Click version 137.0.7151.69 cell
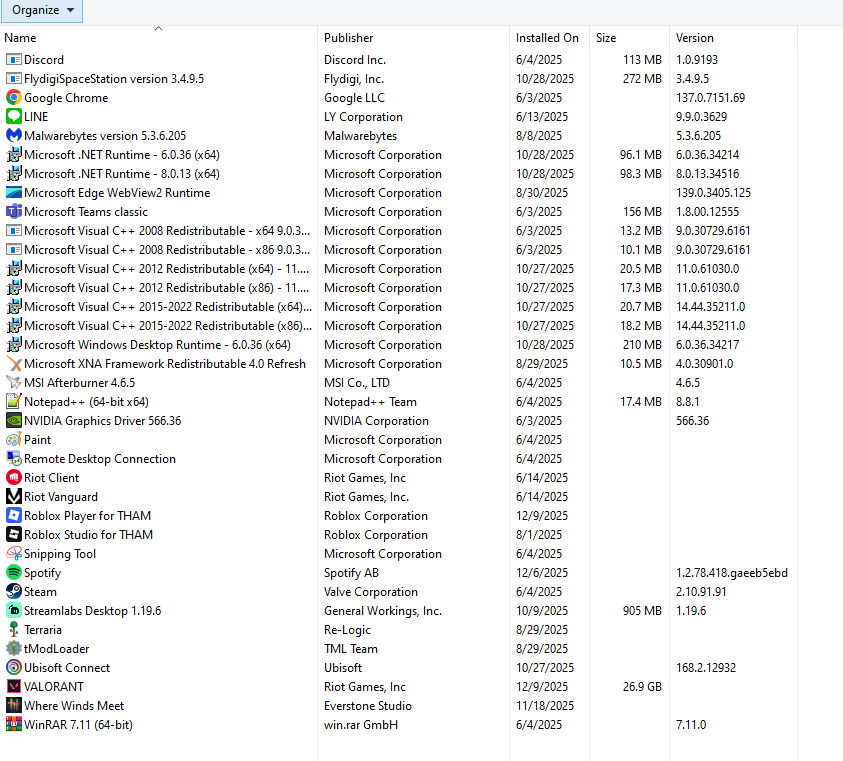 [x=710, y=98]
